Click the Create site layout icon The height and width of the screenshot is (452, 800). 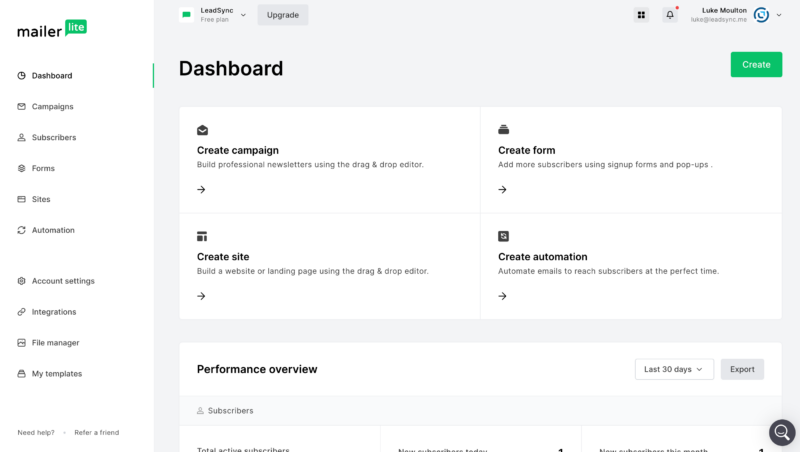pos(202,236)
